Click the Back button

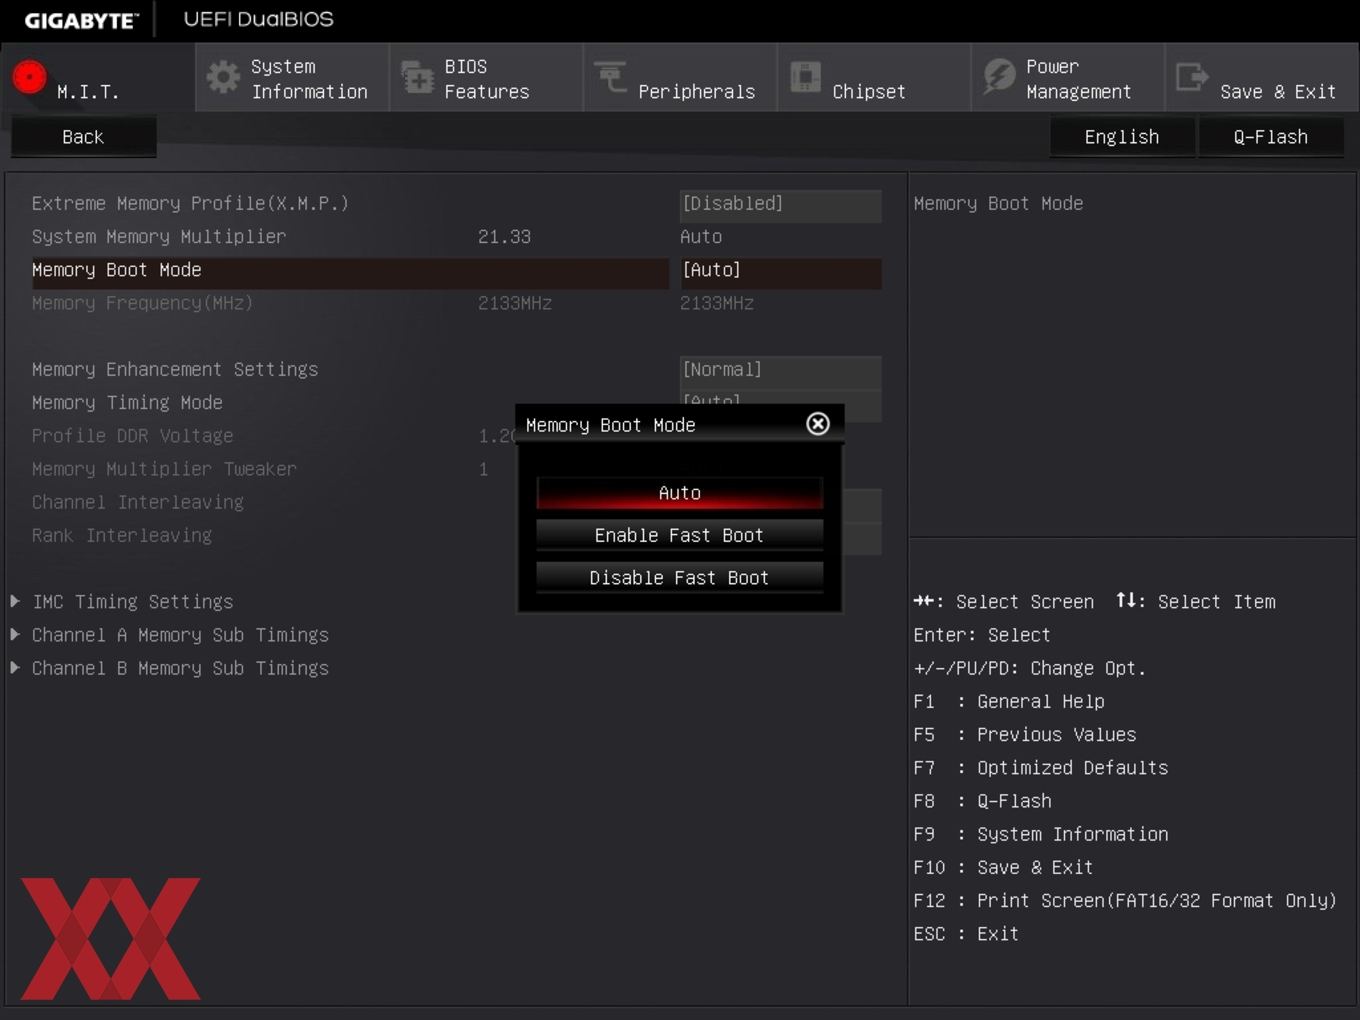[x=83, y=137]
